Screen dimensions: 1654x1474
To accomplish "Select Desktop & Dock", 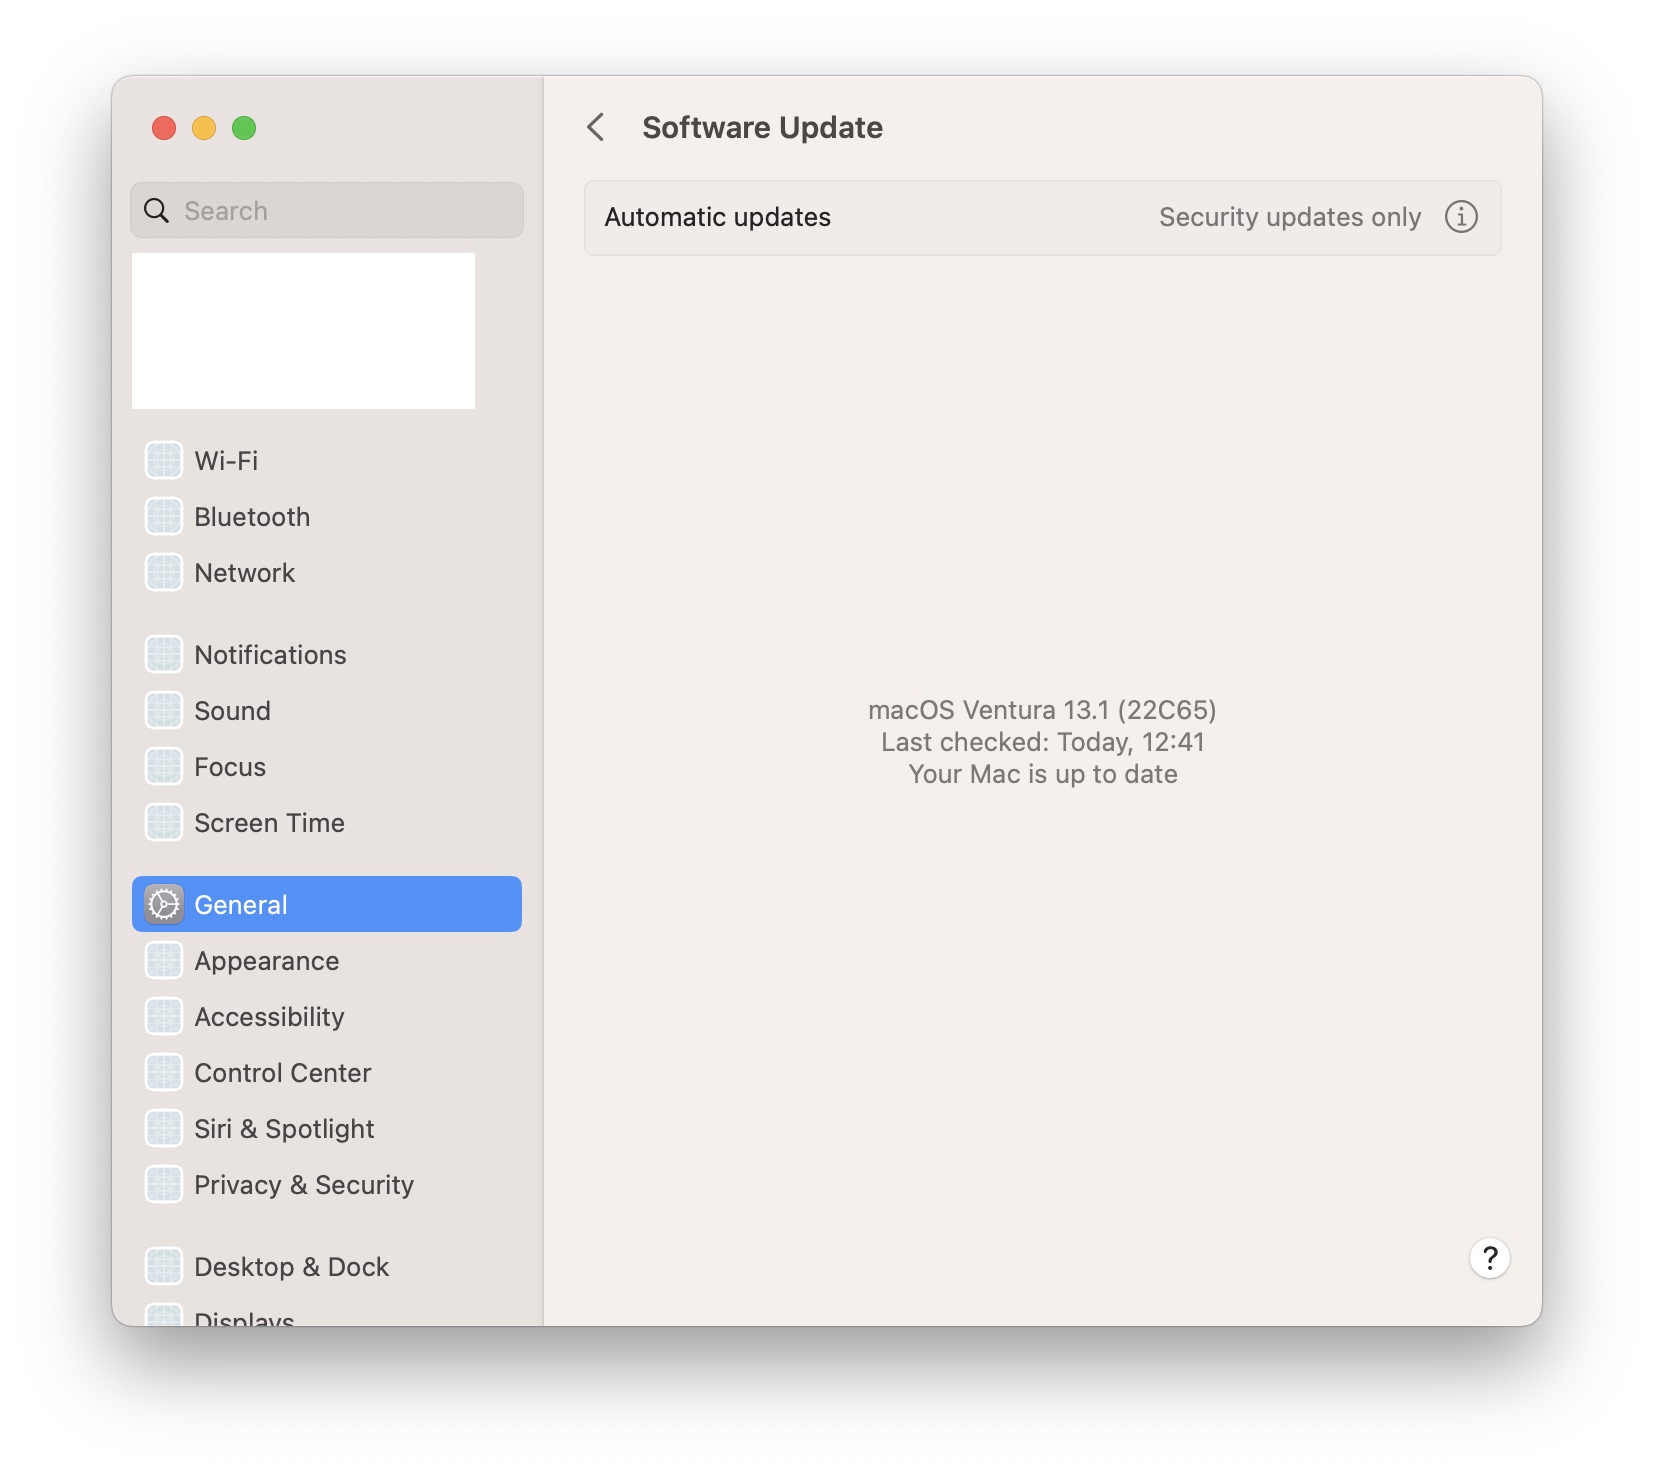I will point(327,1266).
